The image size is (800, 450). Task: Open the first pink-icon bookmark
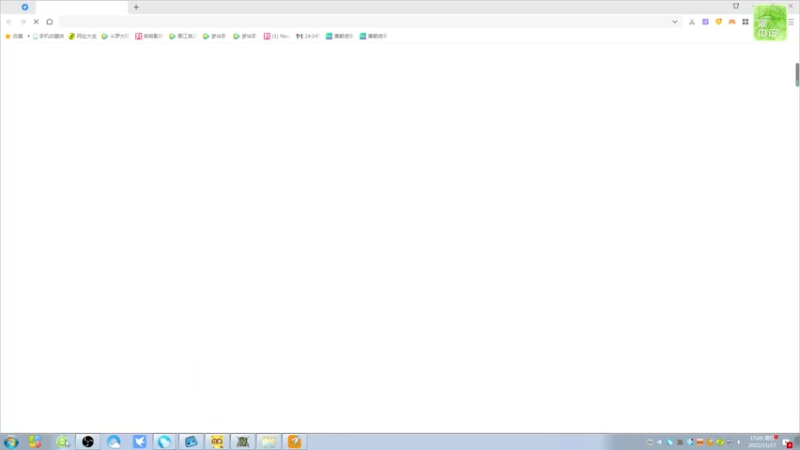(148, 36)
